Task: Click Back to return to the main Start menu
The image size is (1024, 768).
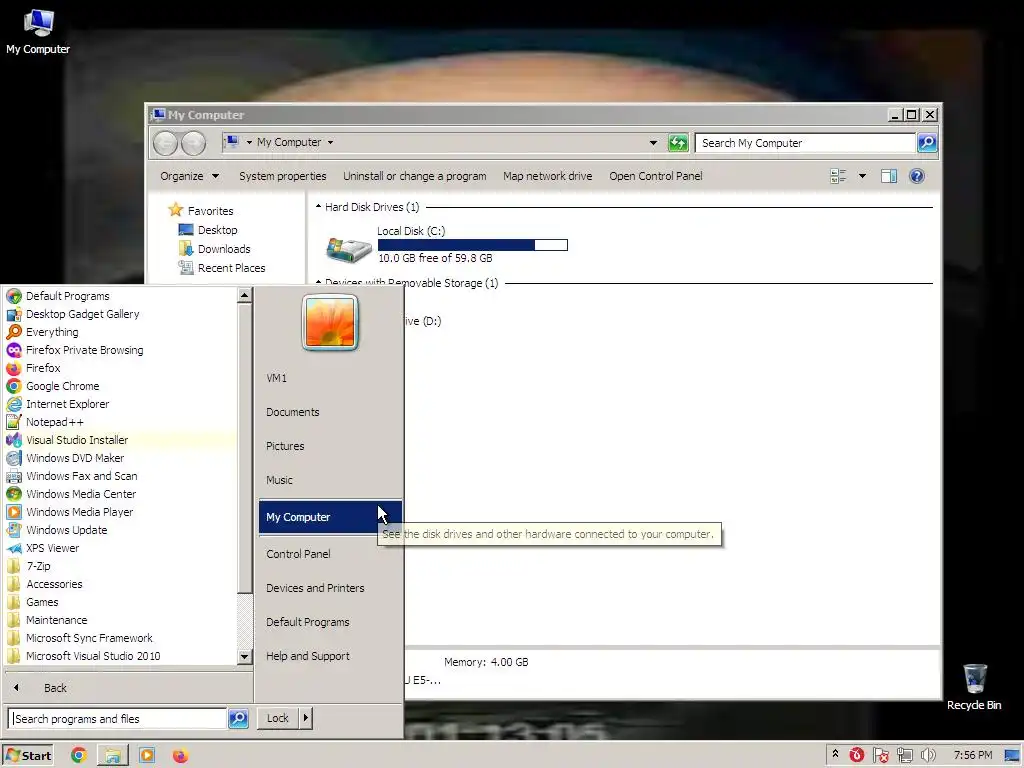Action: click(55, 688)
